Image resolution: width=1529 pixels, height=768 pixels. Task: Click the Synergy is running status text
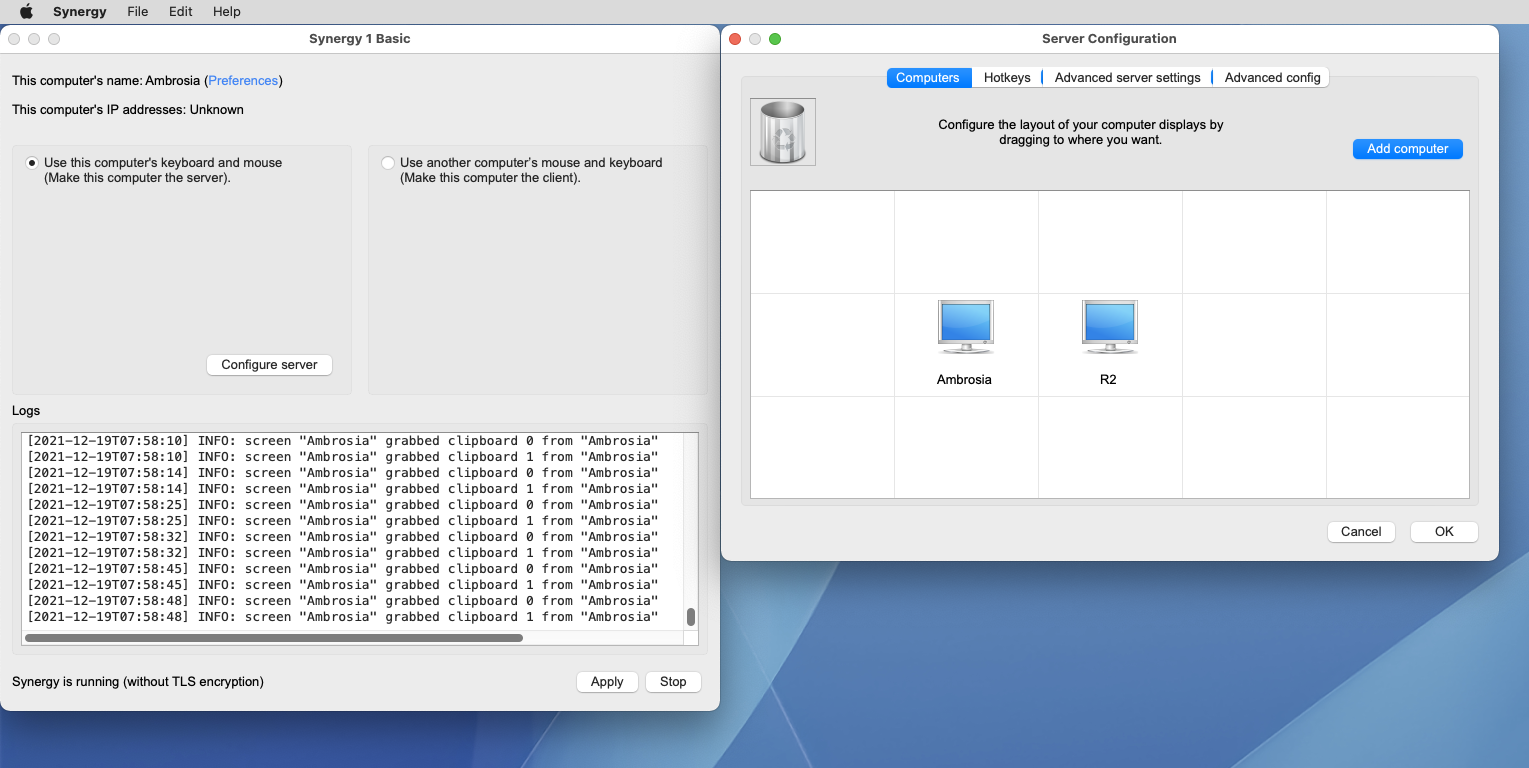[x=138, y=682]
